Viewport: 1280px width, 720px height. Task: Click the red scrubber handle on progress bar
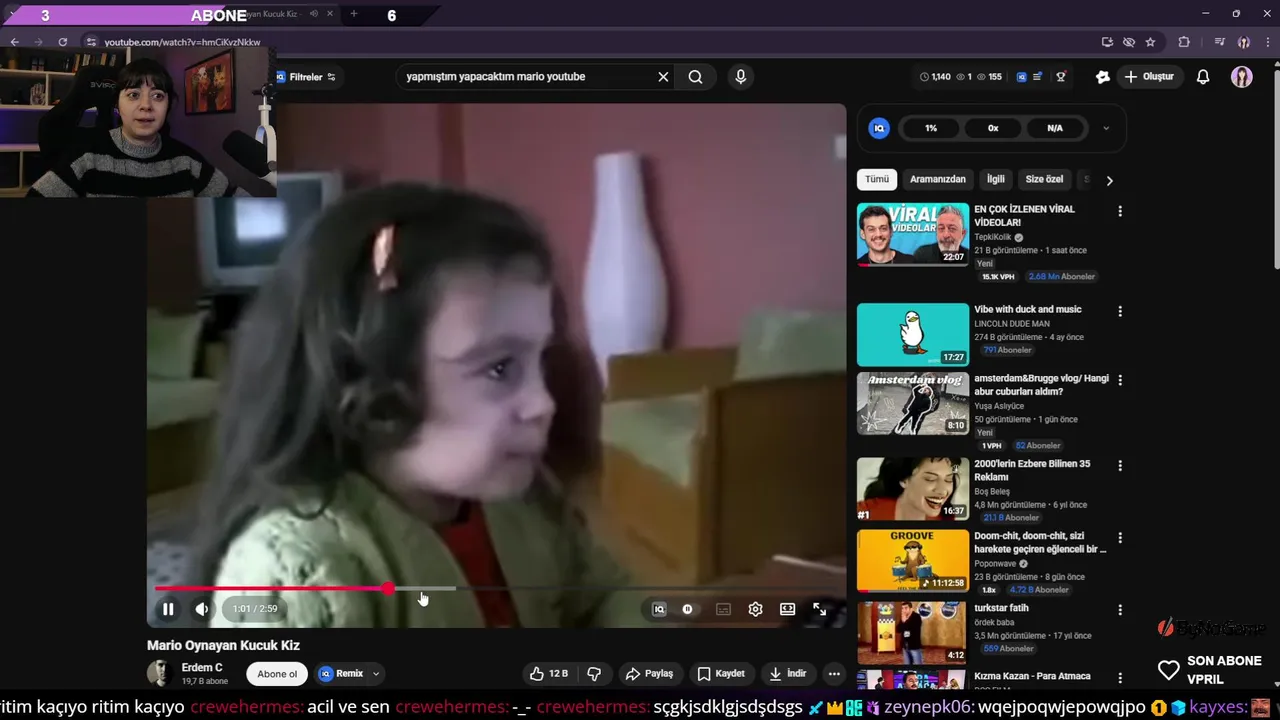coord(388,588)
